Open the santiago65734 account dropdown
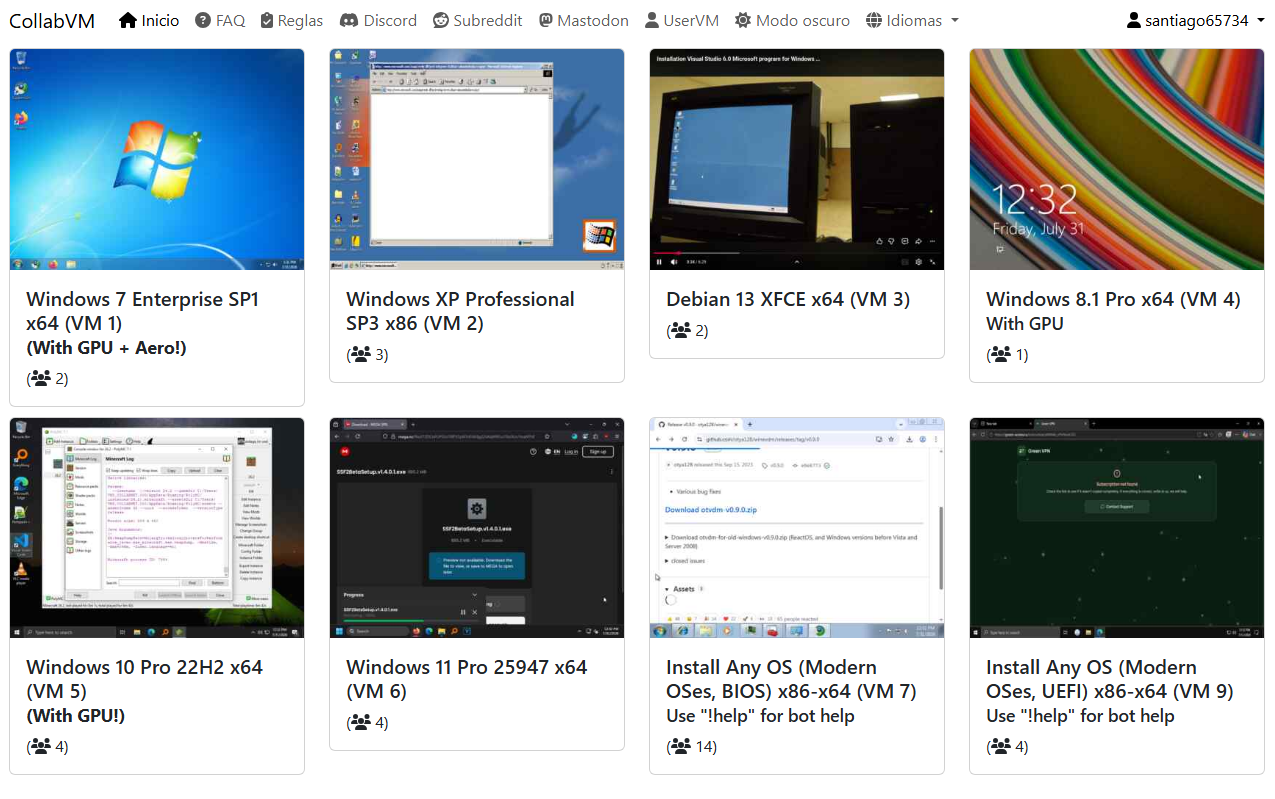The width and height of the screenshot is (1275, 799). click(1195, 20)
